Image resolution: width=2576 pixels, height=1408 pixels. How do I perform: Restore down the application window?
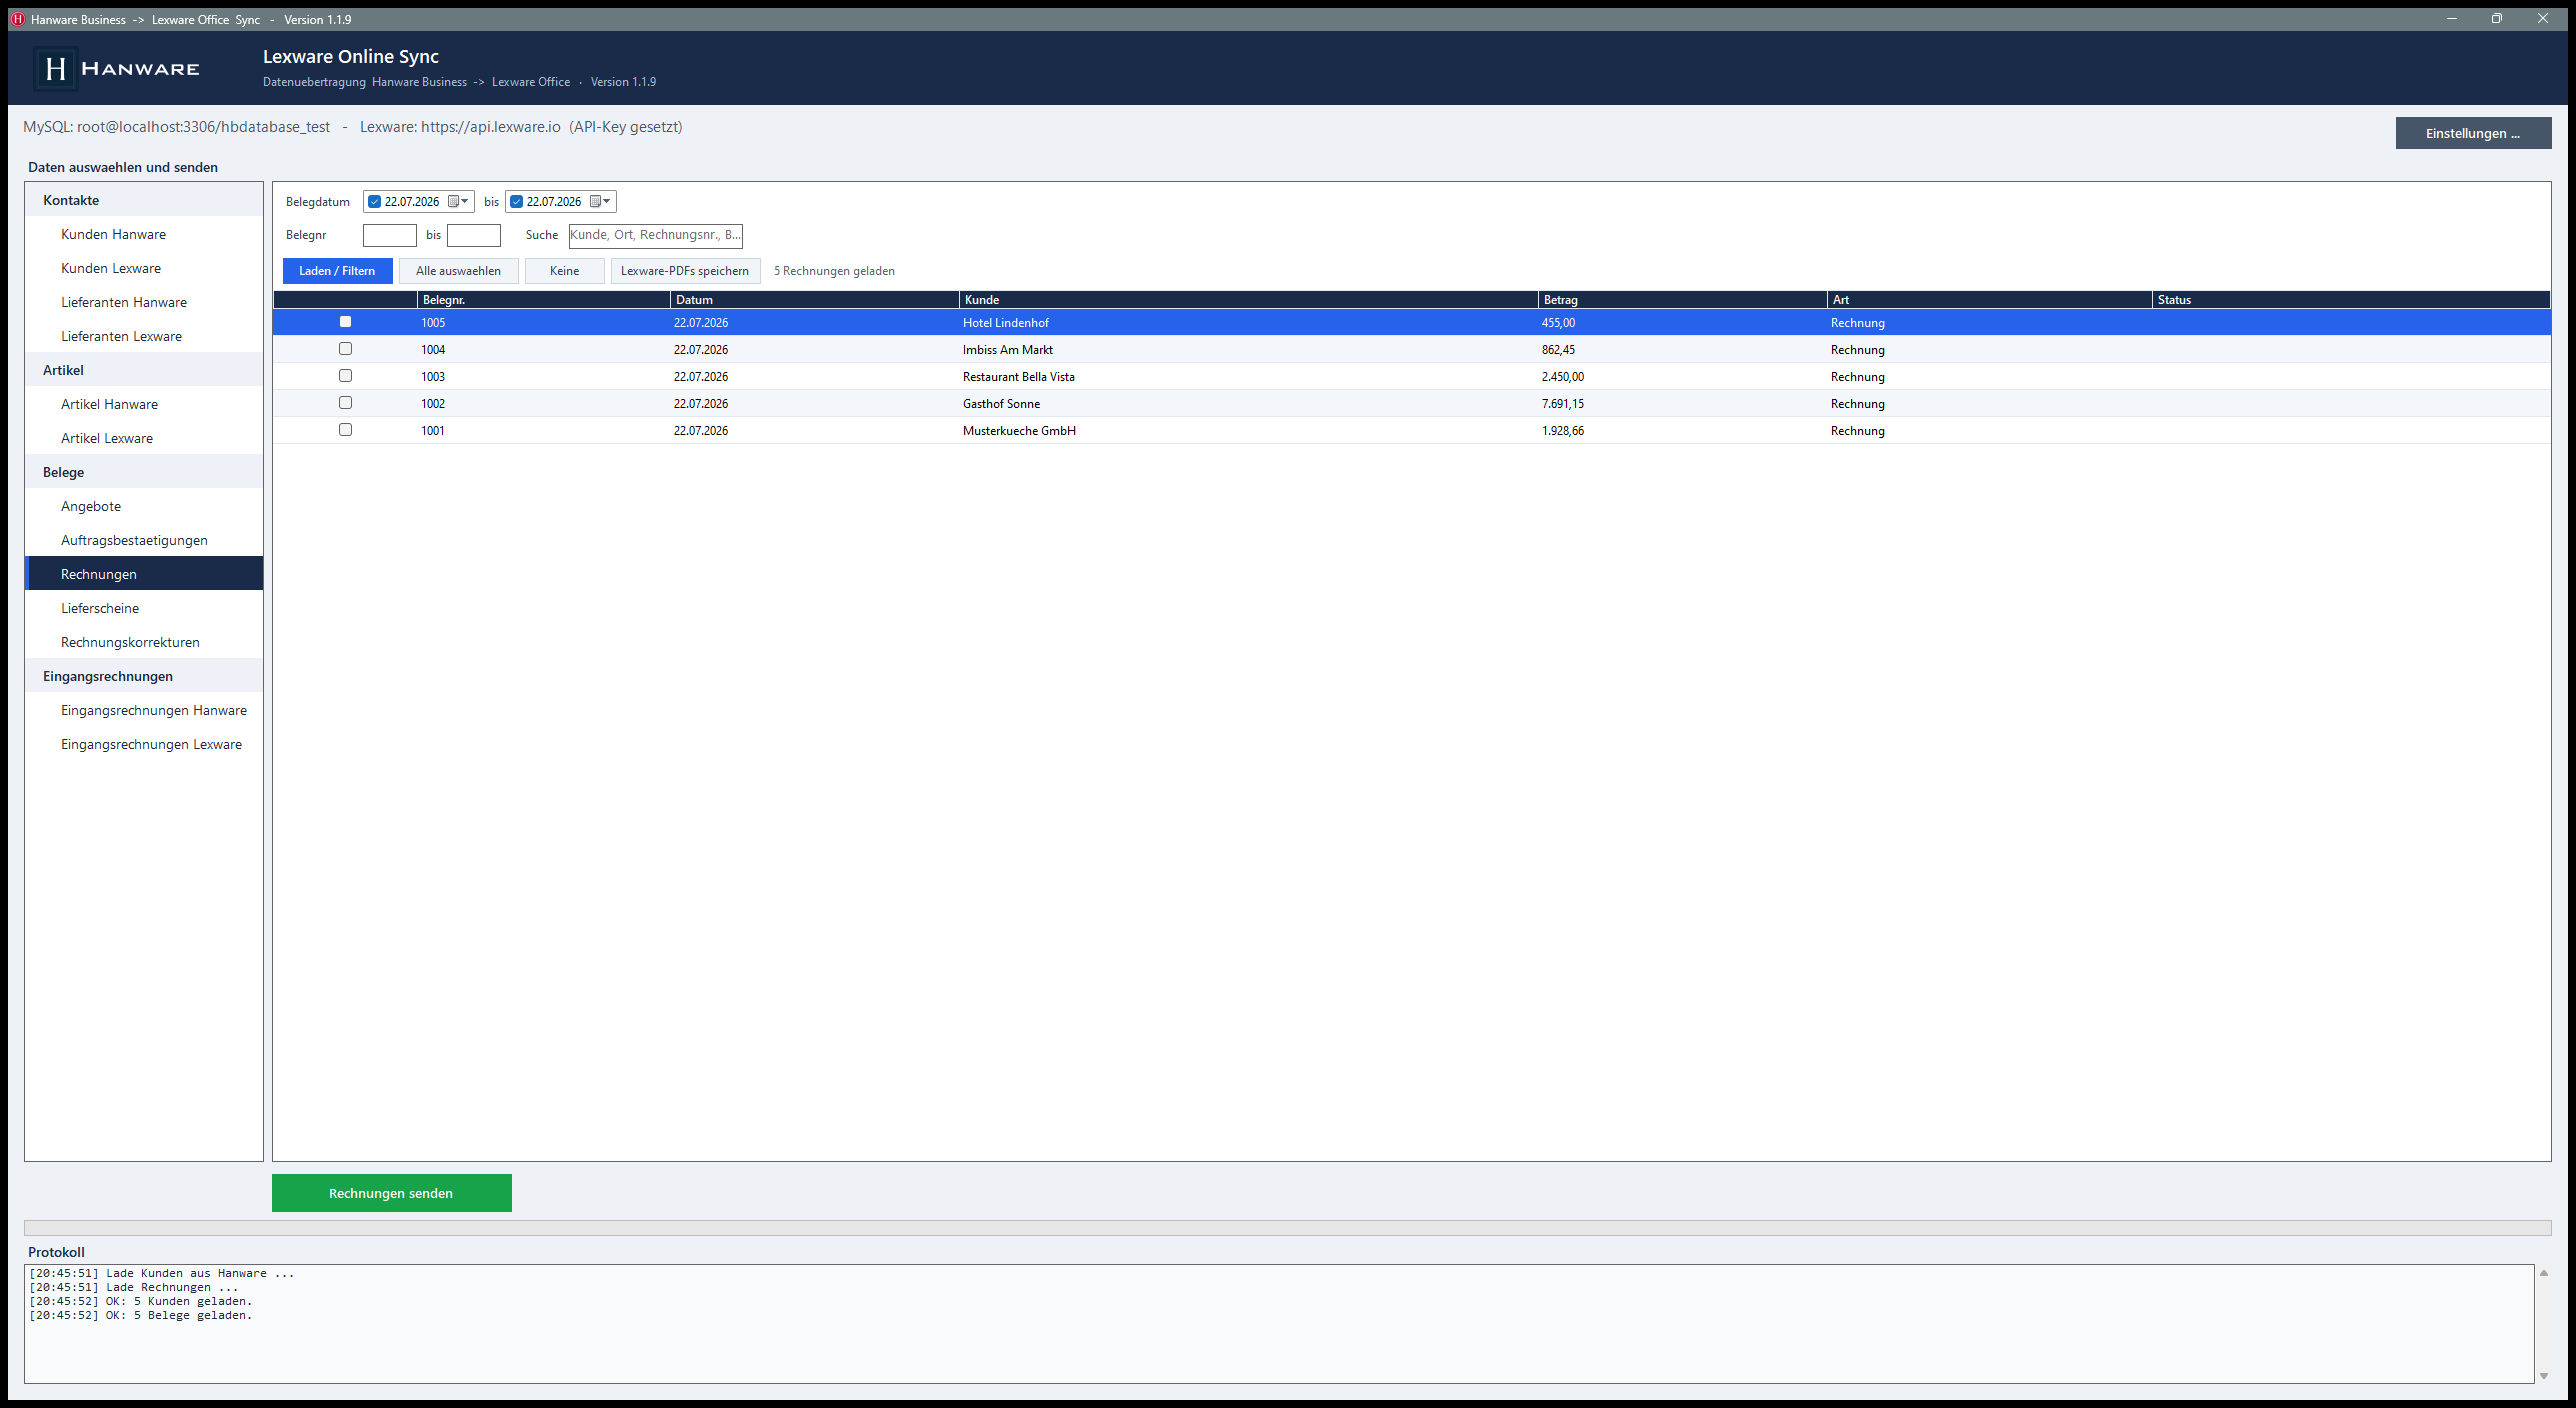tap(2497, 19)
